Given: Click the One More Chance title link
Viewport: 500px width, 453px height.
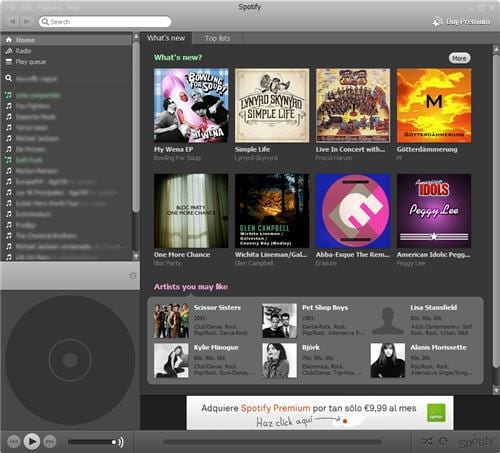Looking at the screenshot, I should click(x=182, y=255).
